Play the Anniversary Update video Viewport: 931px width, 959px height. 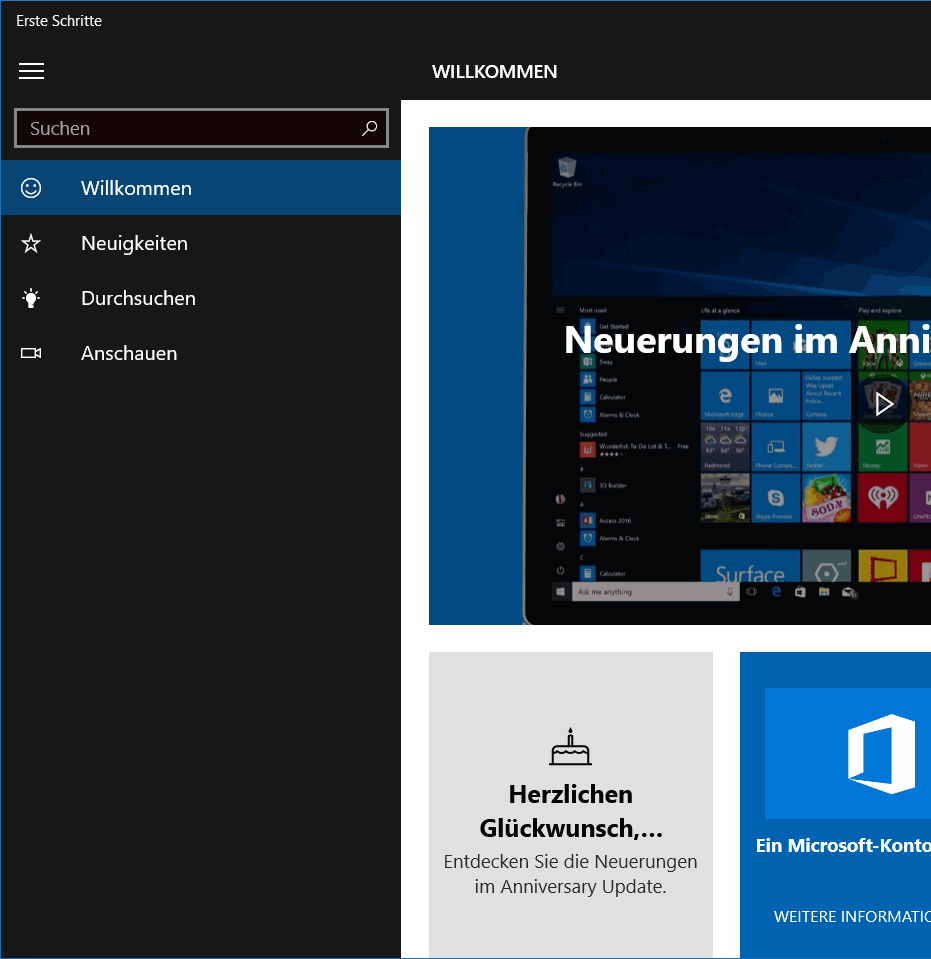point(883,404)
